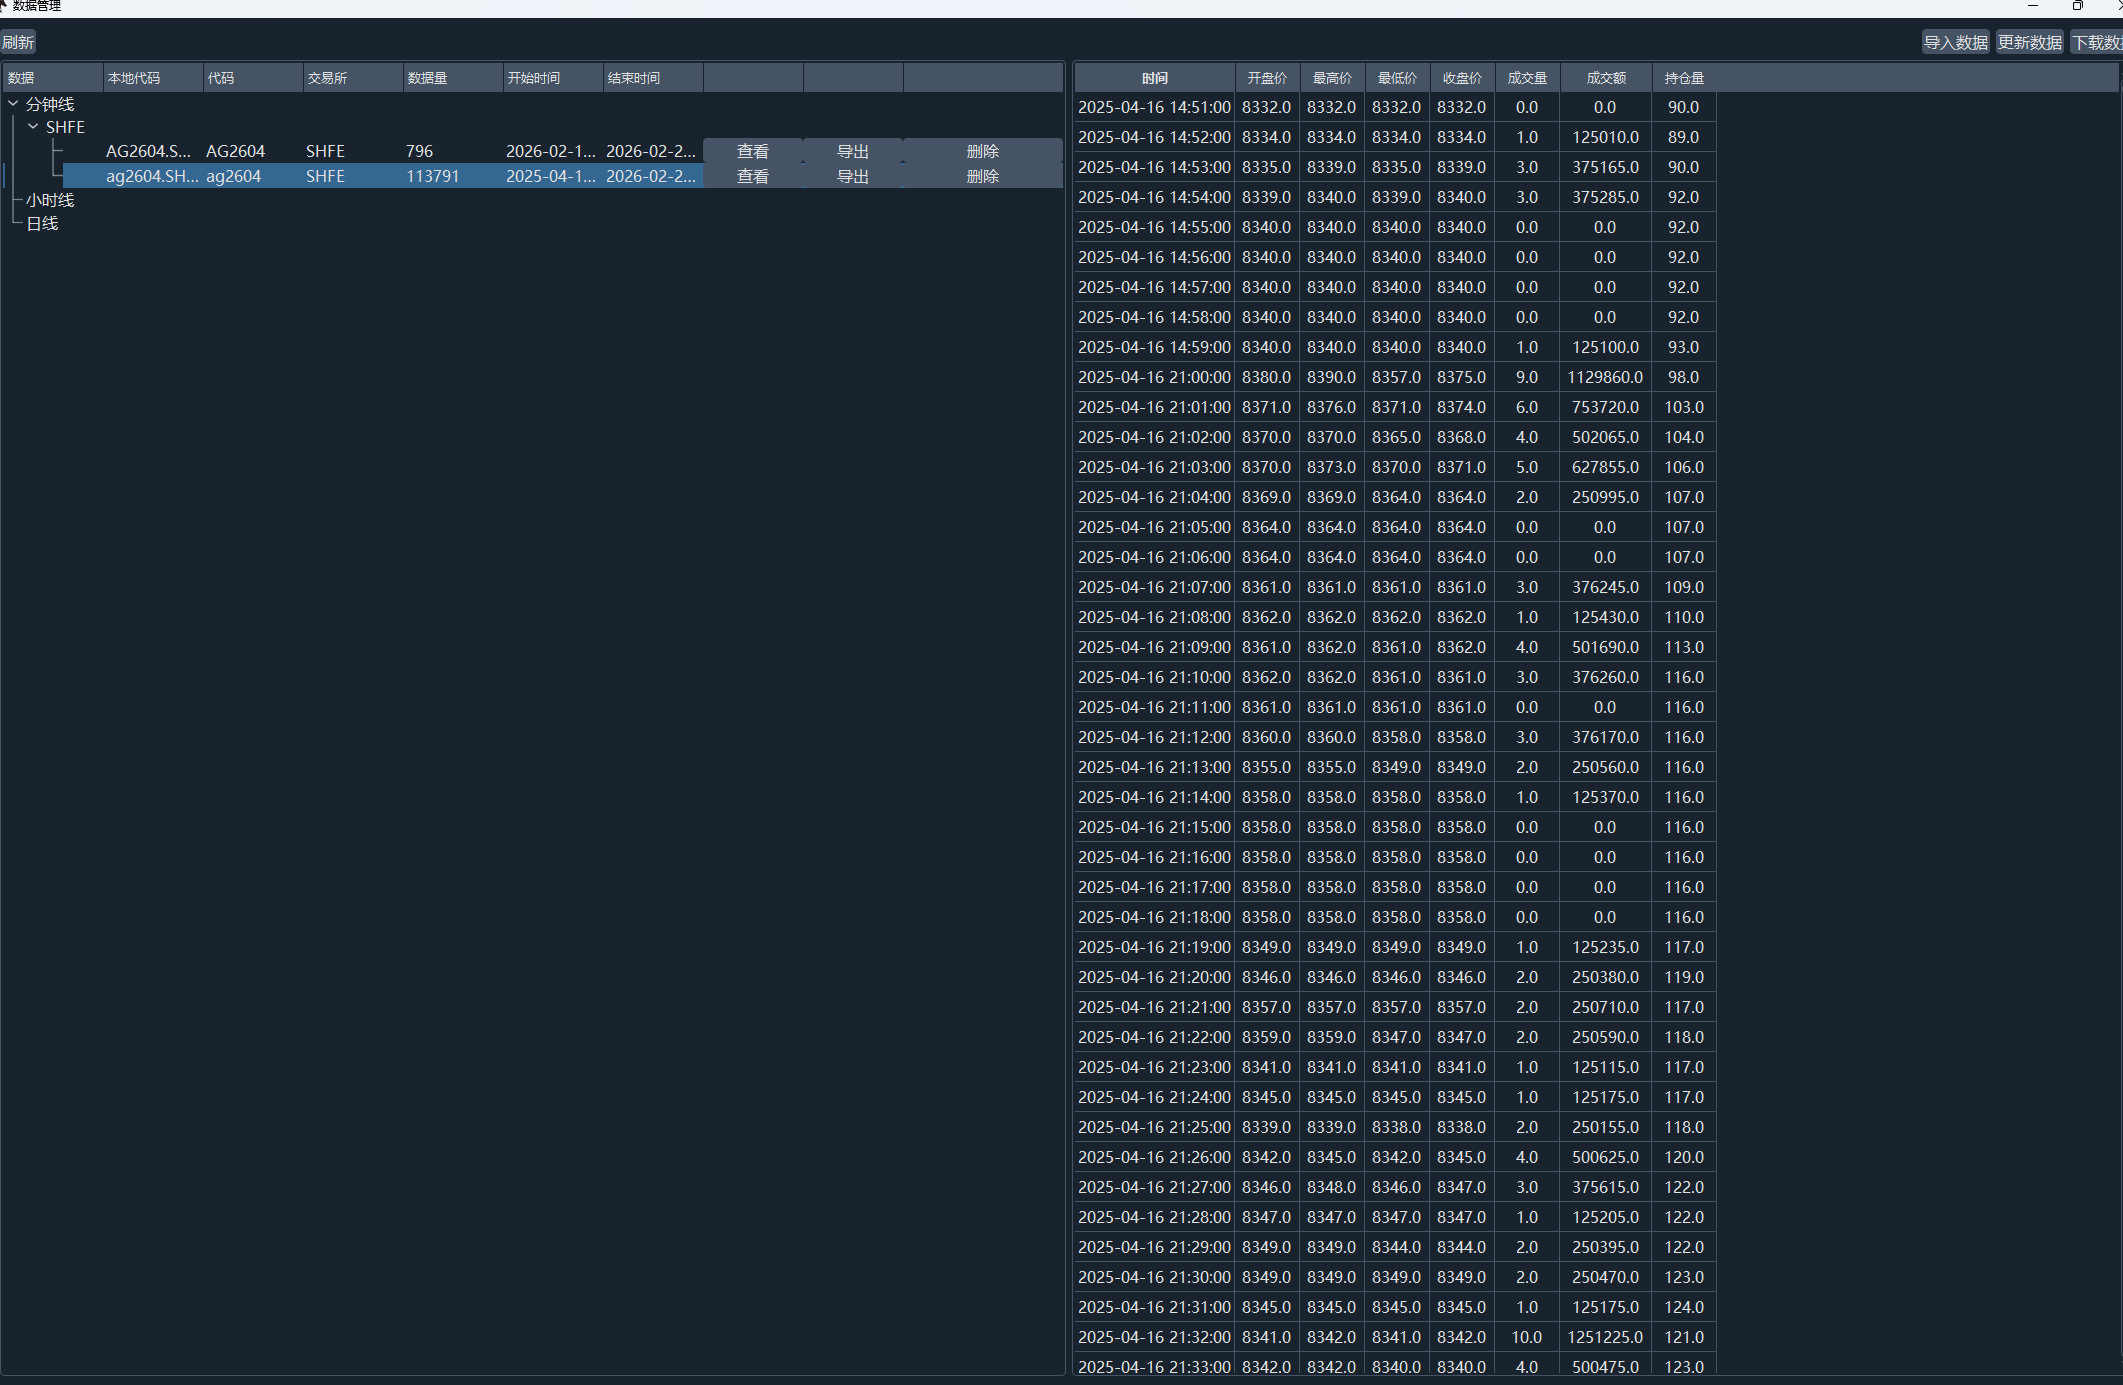Click the 更新数据 update data button
The height and width of the screenshot is (1385, 2123).
[x=2029, y=42]
